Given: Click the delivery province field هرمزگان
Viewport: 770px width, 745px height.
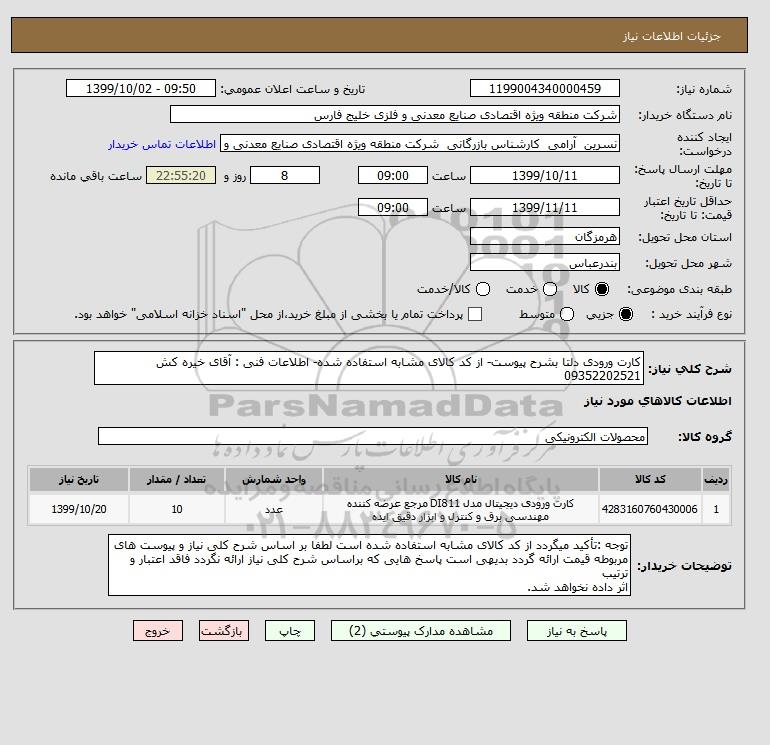Looking at the screenshot, I should click(545, 237).
